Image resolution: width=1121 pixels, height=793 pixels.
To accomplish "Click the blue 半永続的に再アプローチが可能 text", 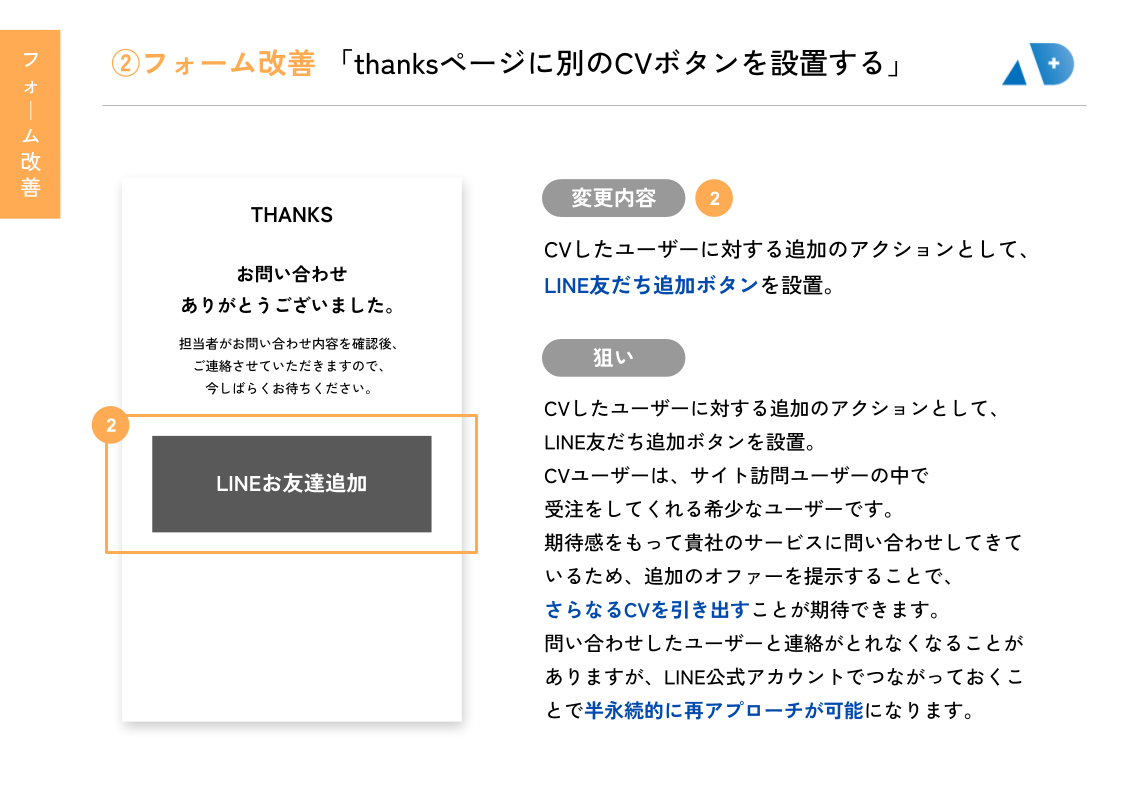I will 723,711.
